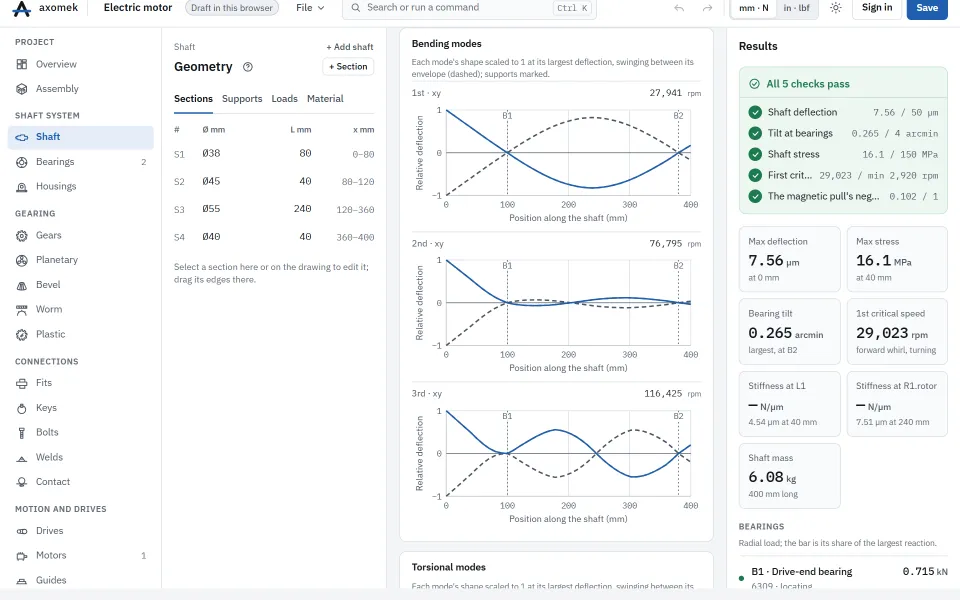Click the Geometry help question-mark icon
The width and height of the screenshot is (960, 600).
point(248,67)
